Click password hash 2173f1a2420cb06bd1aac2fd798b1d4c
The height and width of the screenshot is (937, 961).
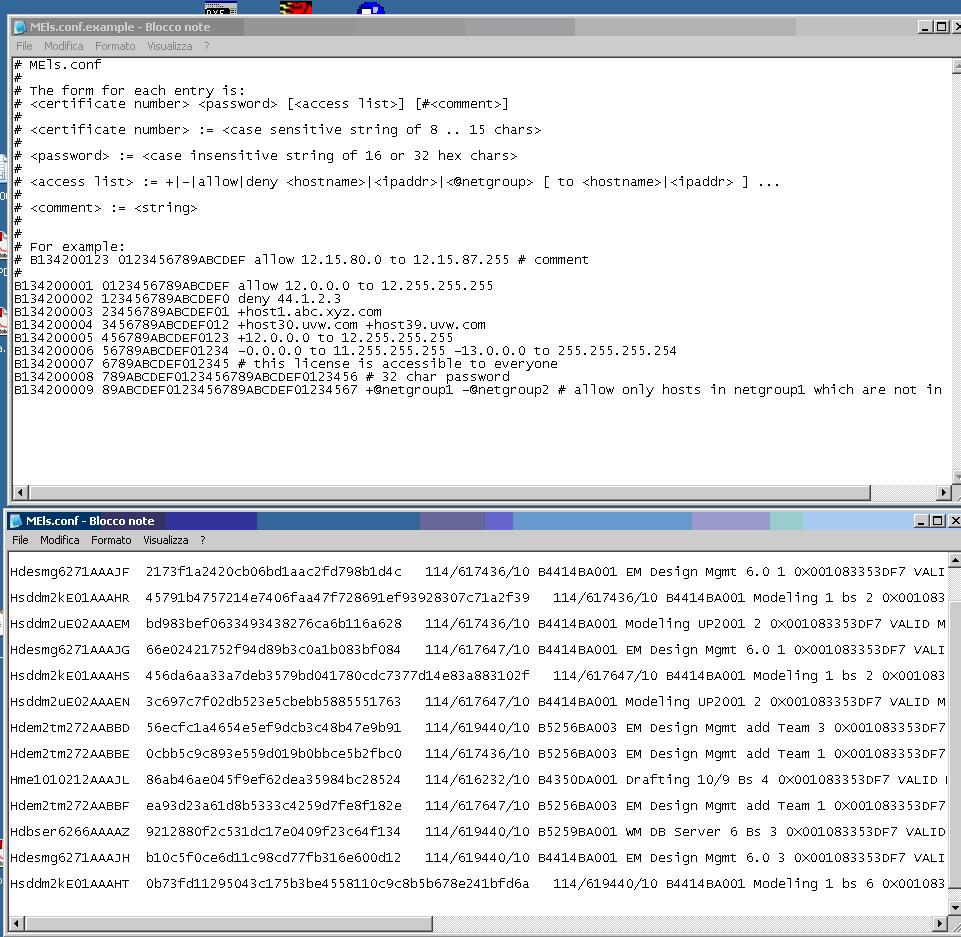[x=273, y=572]
